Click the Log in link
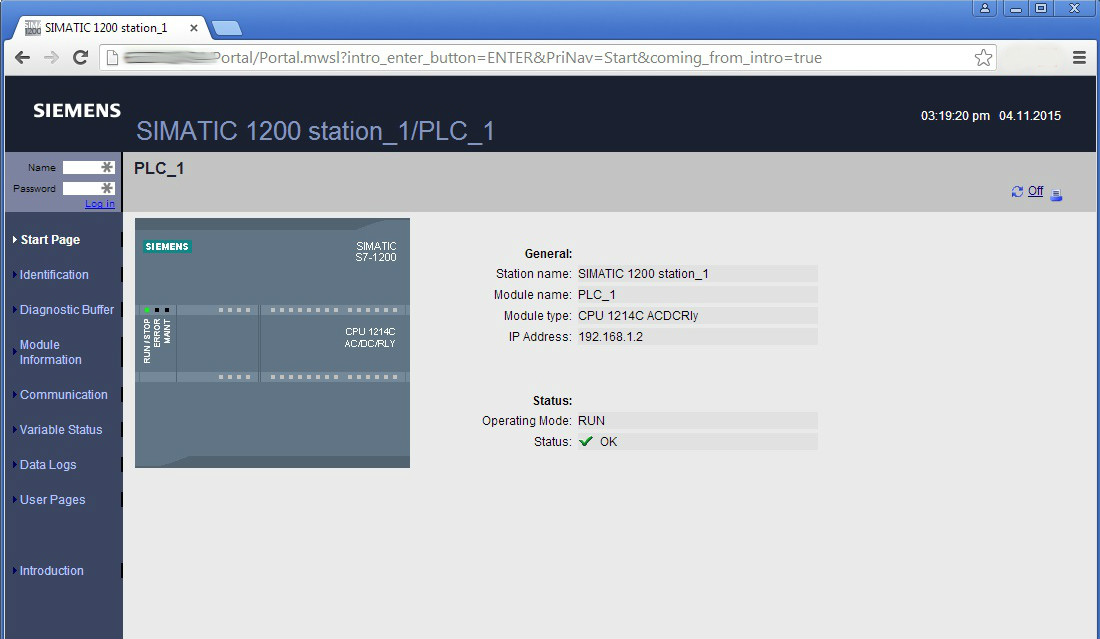Viewport: 1100px width, 639px height. click(100, 204)
